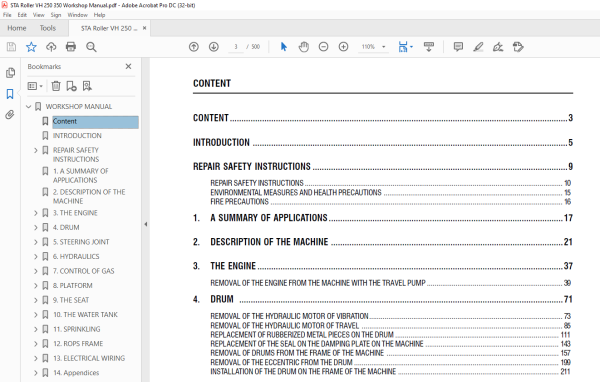Open the Window menu

(x=77, y=15)
